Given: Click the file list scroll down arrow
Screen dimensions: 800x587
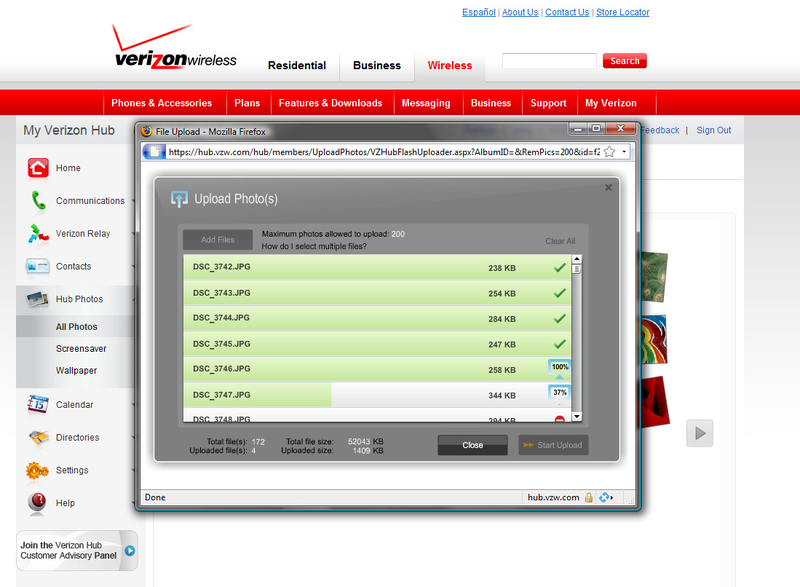Looking at the screenshot, I should coord(577,417).
